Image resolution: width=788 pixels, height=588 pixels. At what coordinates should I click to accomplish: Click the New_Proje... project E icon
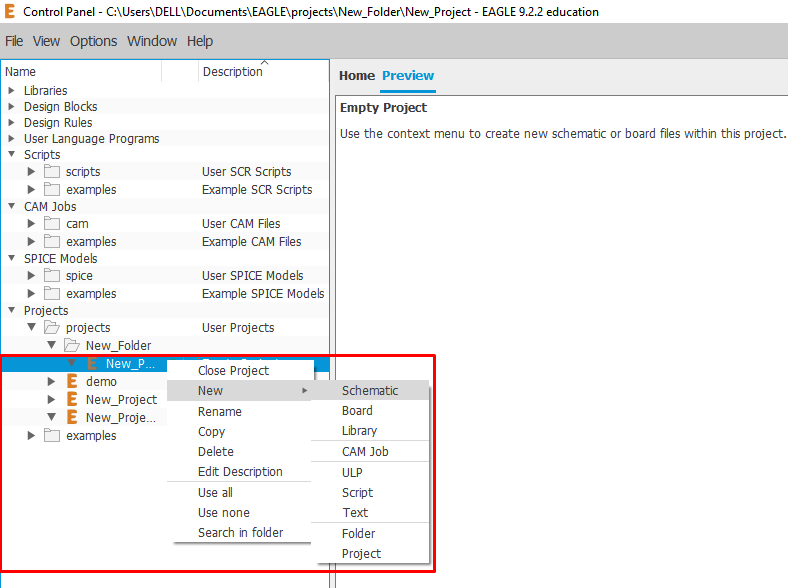click(x=72, y=417)
